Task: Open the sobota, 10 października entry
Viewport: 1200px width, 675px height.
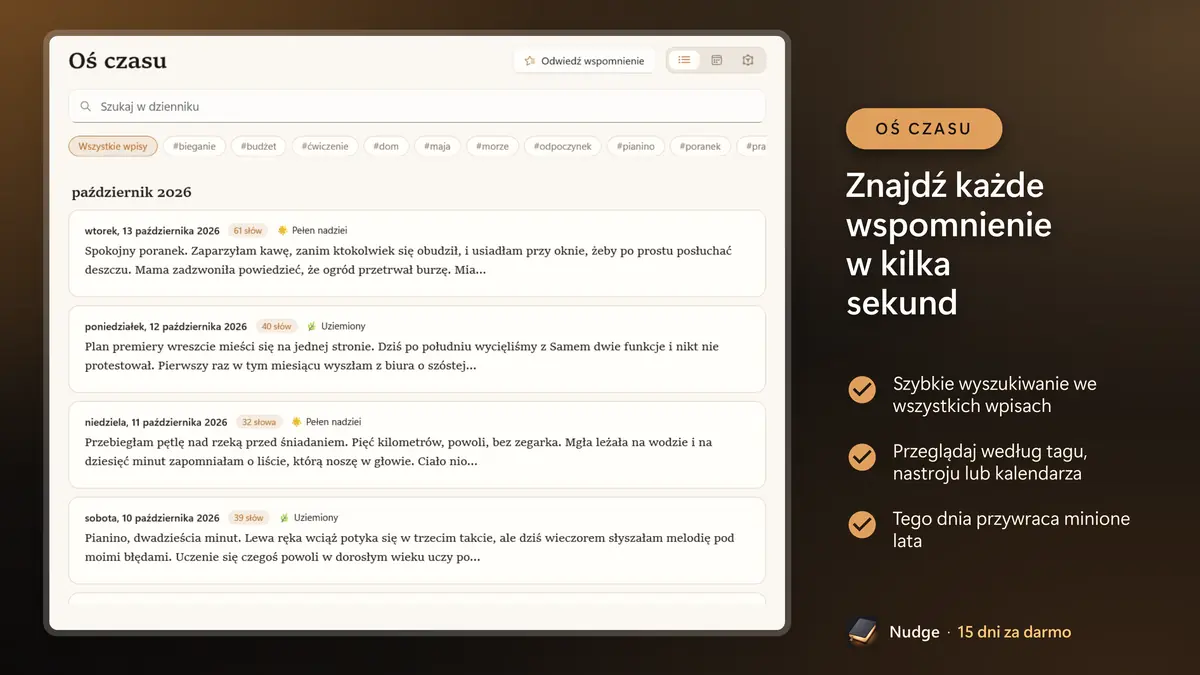Action: point(417,540)
